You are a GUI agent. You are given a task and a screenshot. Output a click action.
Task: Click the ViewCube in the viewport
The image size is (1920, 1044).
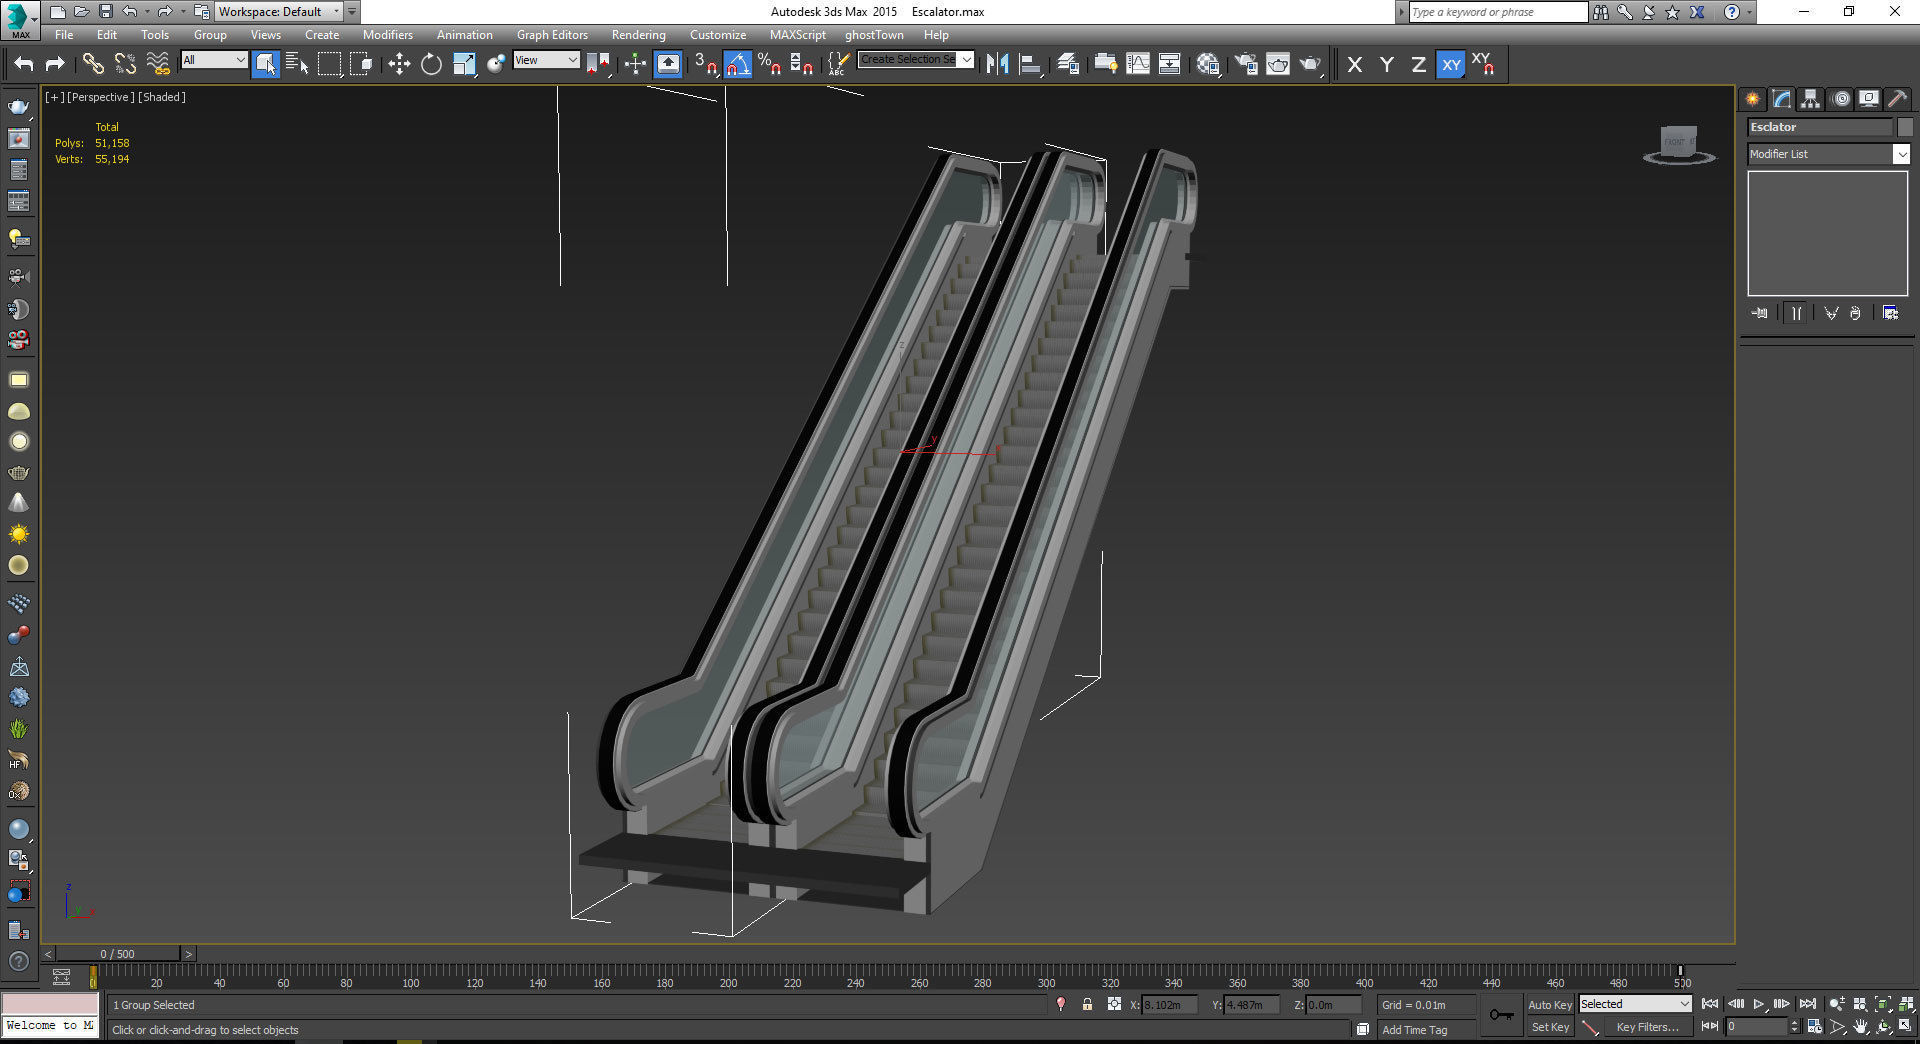(1679, 144)
